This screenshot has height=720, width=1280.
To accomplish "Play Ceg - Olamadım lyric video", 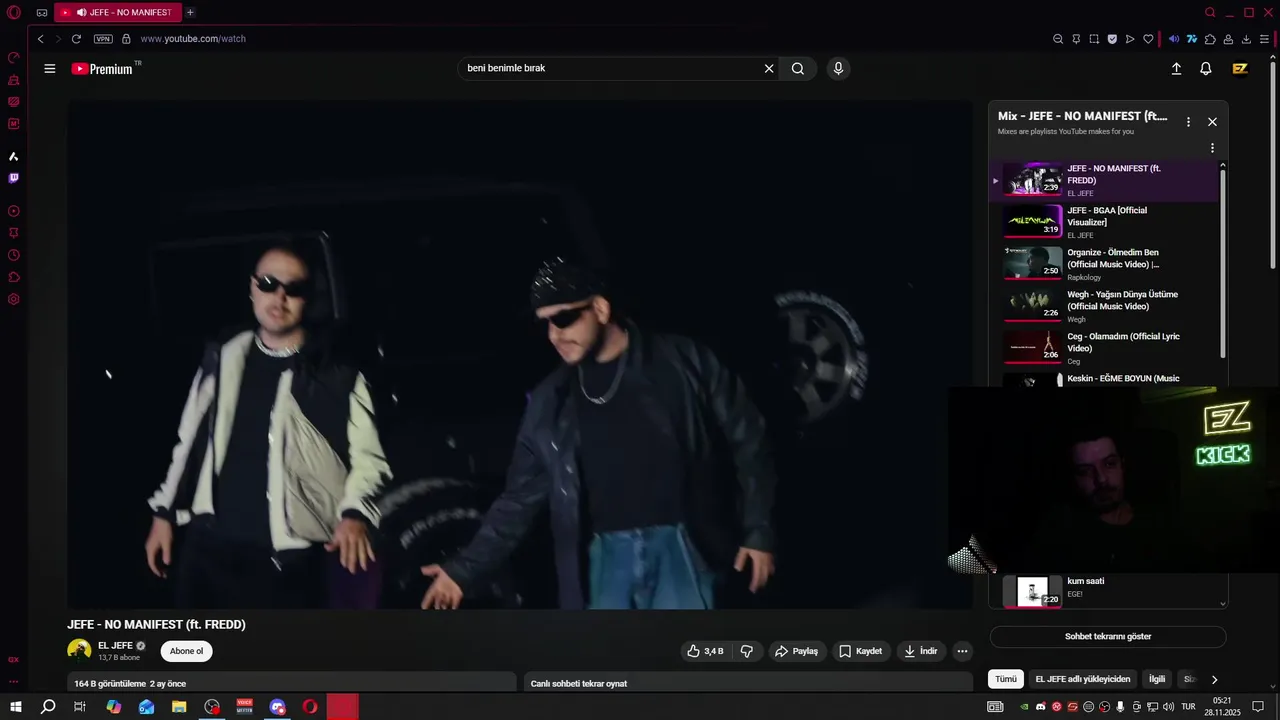I will pyautogui.click(x=1104, y=348).
